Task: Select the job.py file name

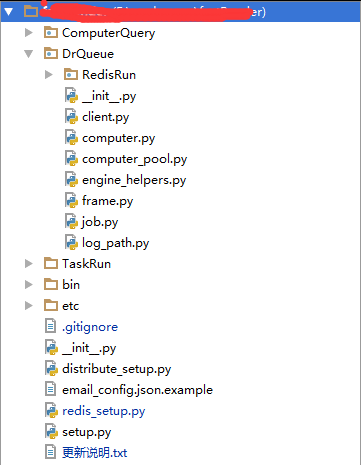Action: tap(100, 222)
